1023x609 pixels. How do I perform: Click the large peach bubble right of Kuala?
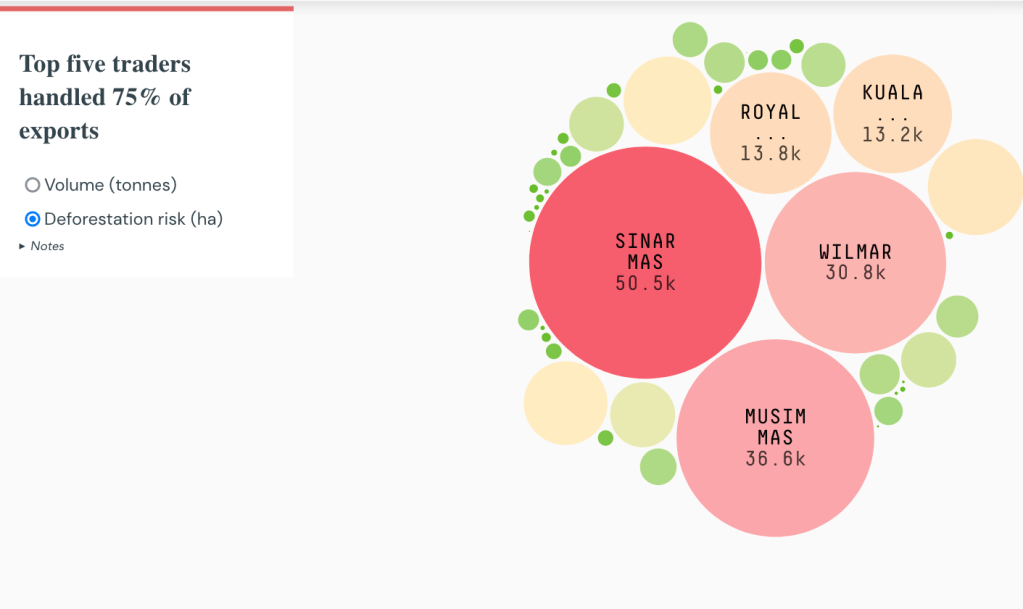click(x=977, y=185)
